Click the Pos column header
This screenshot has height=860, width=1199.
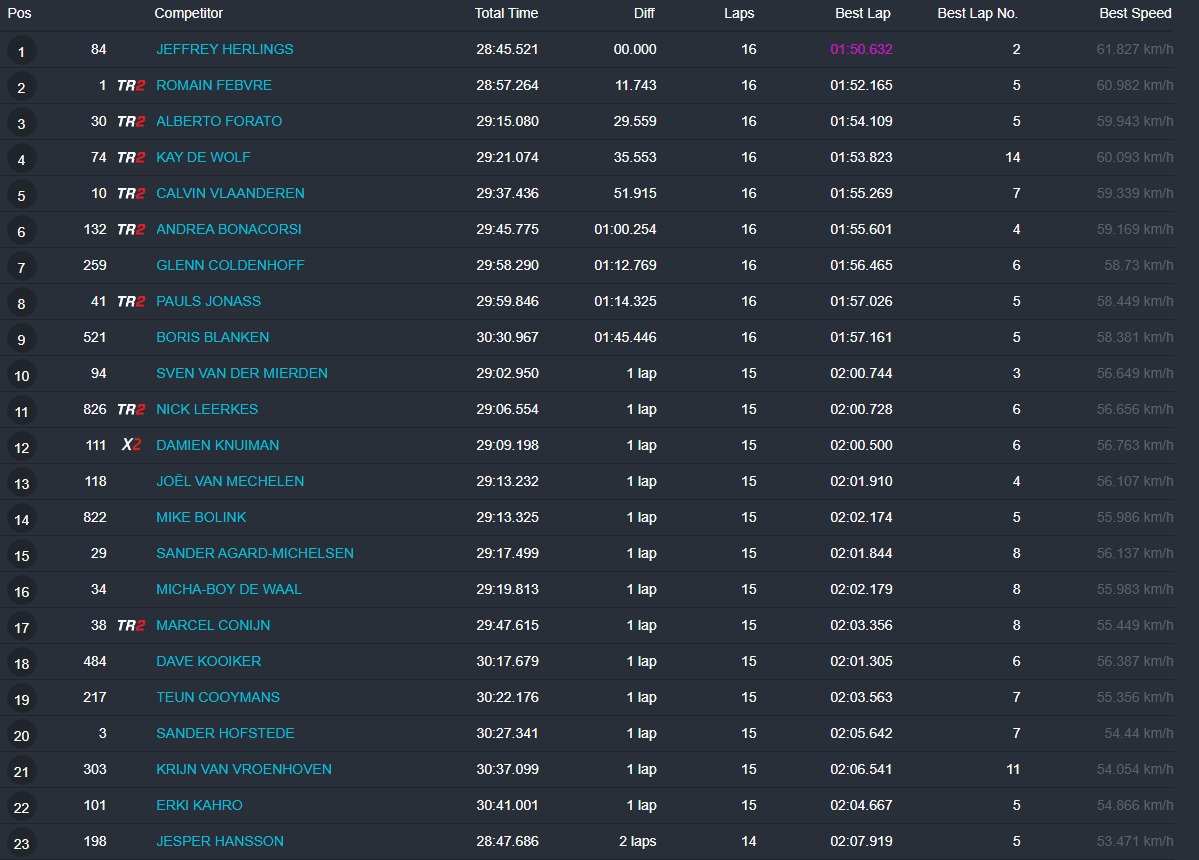point(20,13)
